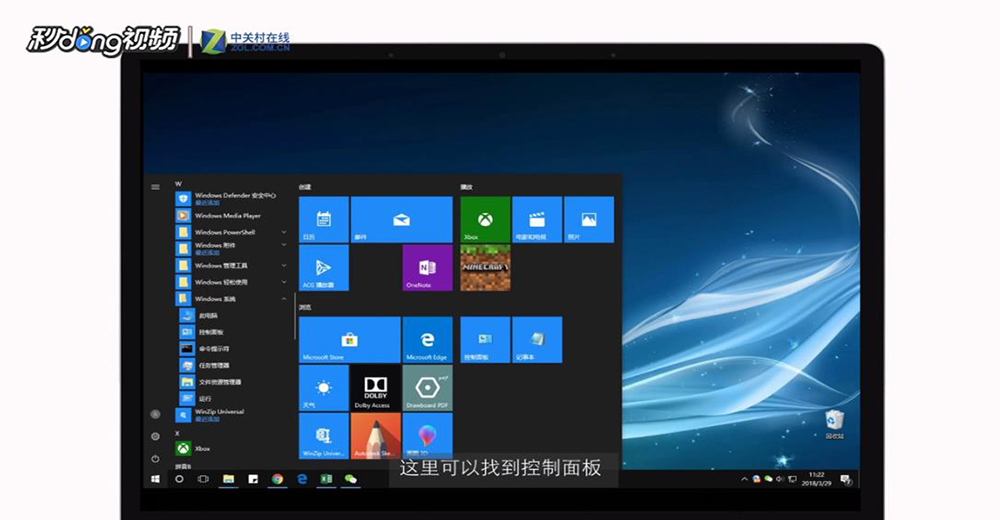Click the 播放 tile group title
Screen dimensions: 1000x520
[467, 187]
